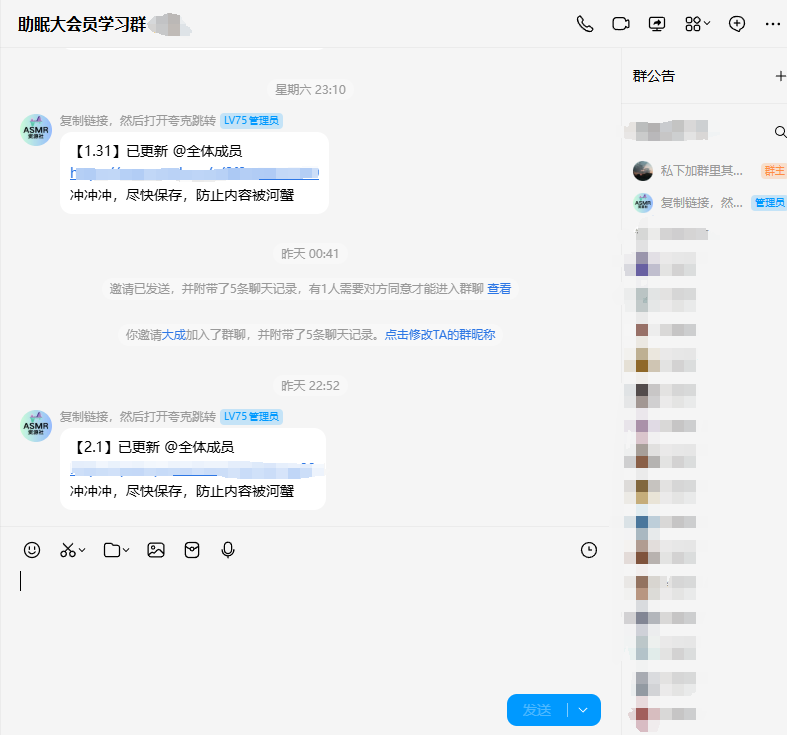Screen dimensions: 787x735
Task: Click the 昨天 22:52 timestamp
Action: point(310,386)
